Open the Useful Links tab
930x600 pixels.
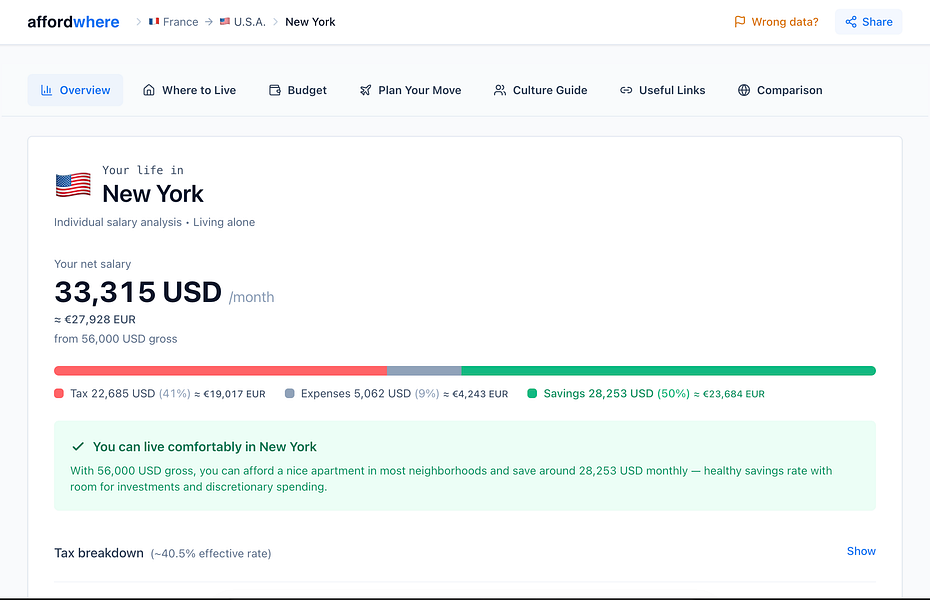663,90
